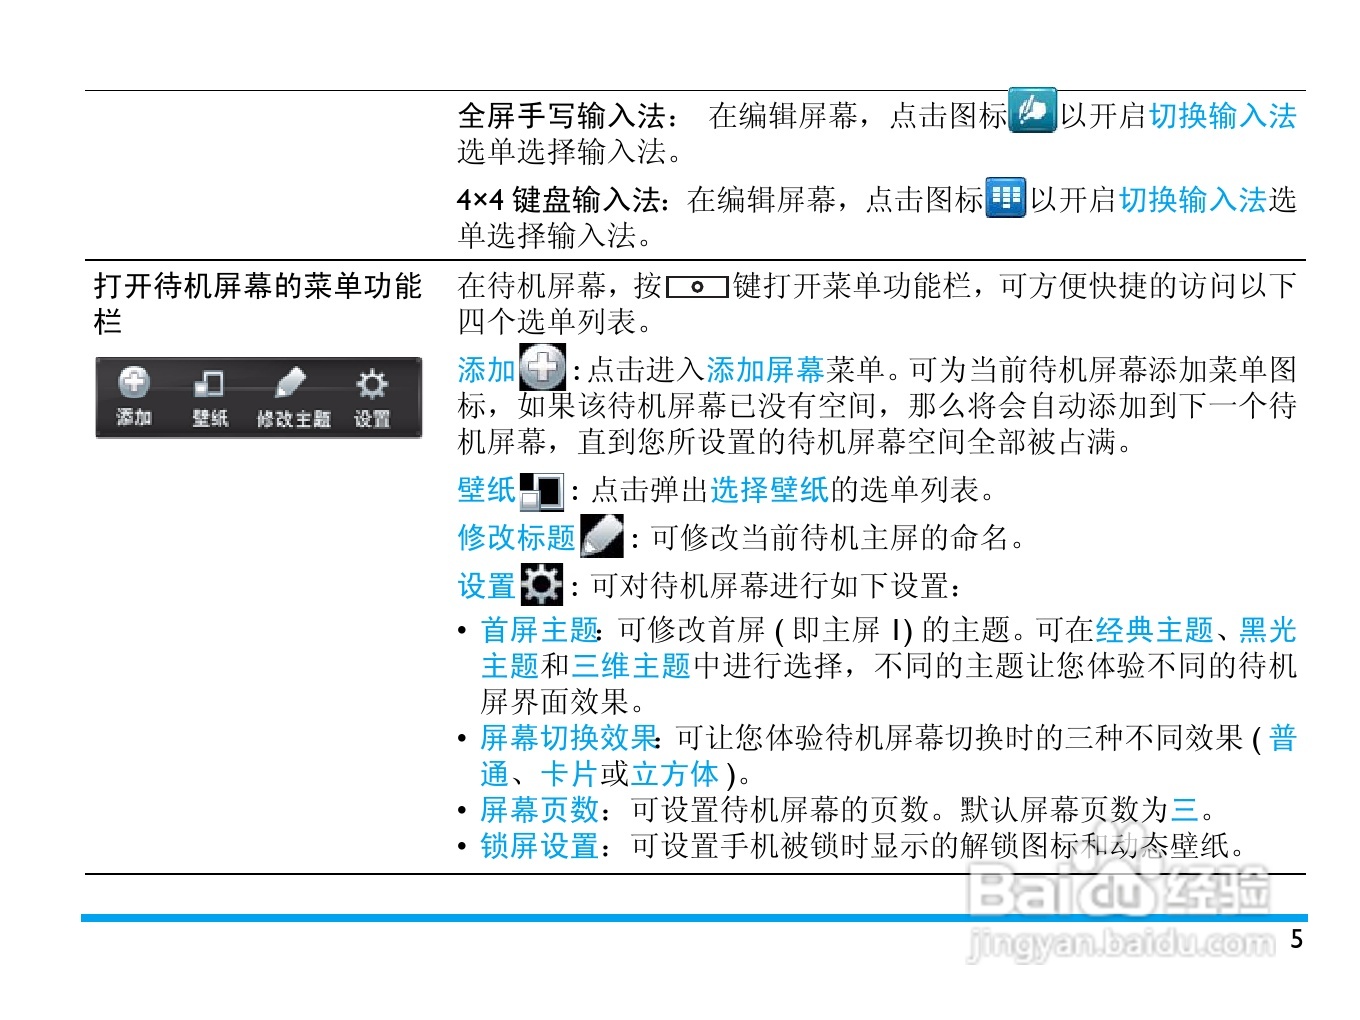Click the 壁纸 icon in menu bar image
The image size is (1360, 1020).
tap(209, 382)
